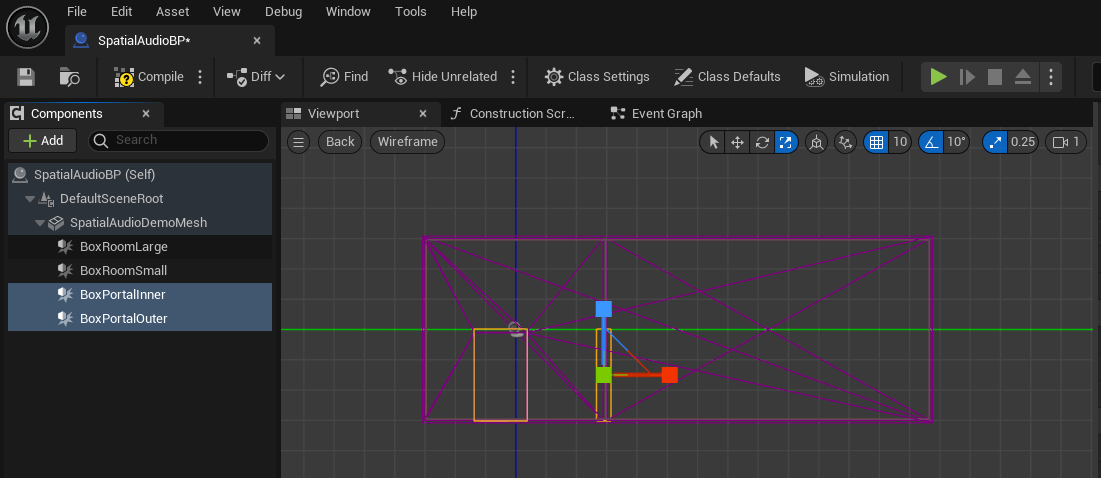The image size is (1101, 478).
Task: Open the Wireframe view mode dropdown
Action: (407, 142)
